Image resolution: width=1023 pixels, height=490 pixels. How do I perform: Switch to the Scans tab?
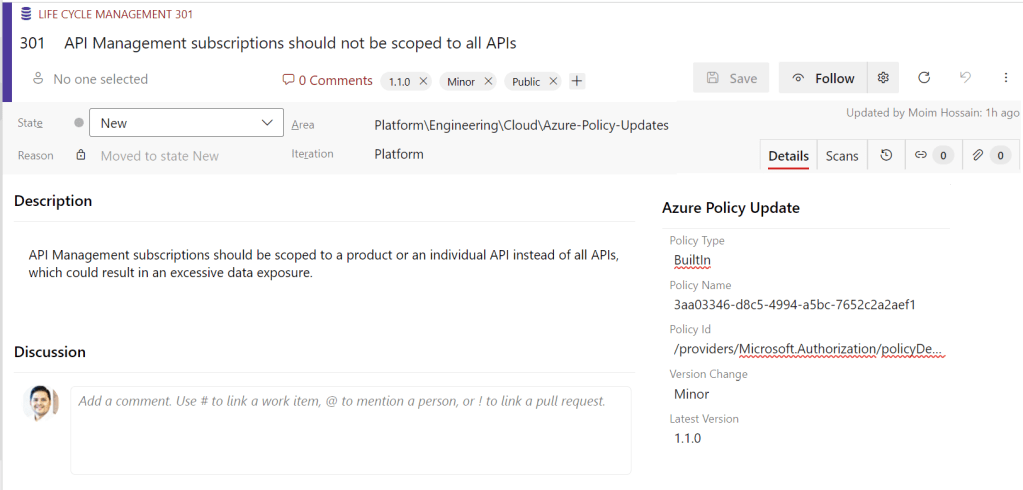click(842, 155)
